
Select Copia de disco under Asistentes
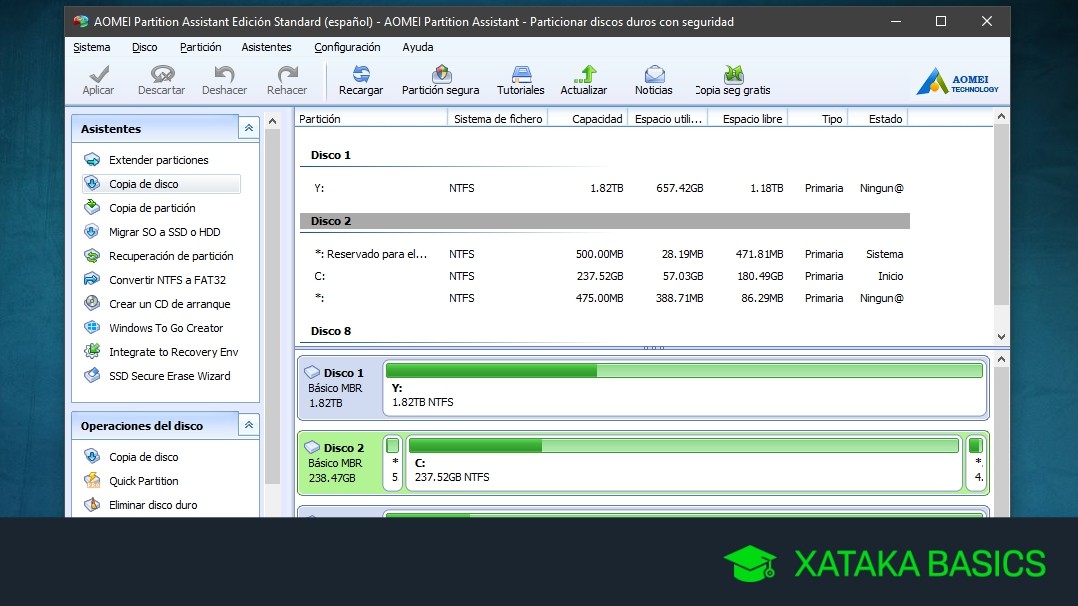[x=161, y=184]
